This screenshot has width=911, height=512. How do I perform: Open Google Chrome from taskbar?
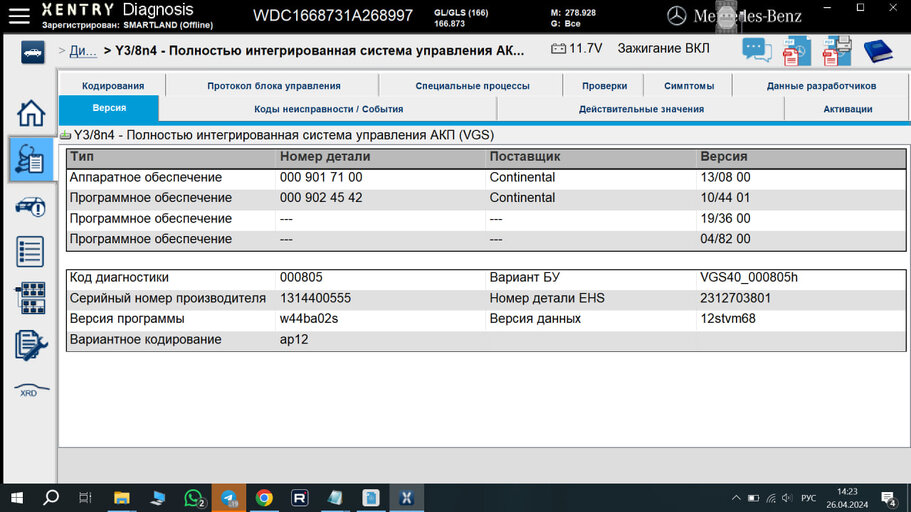click(x=264, y=498)
